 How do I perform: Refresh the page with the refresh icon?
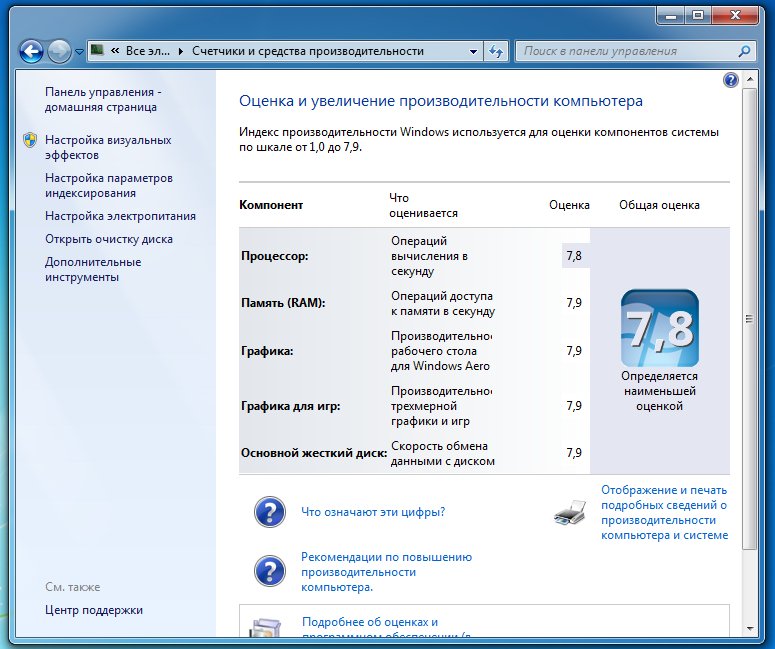tap(496, 51)
